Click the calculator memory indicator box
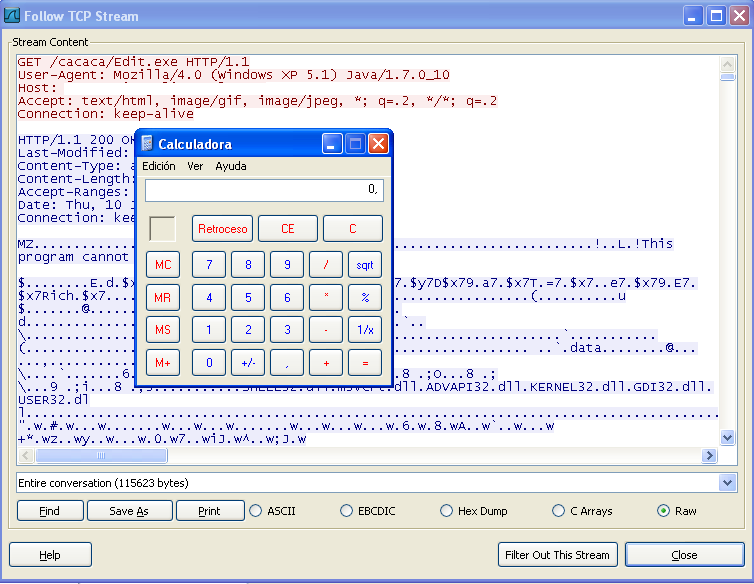This screenshot has width=754, height=584. click(x=163, y=229)
